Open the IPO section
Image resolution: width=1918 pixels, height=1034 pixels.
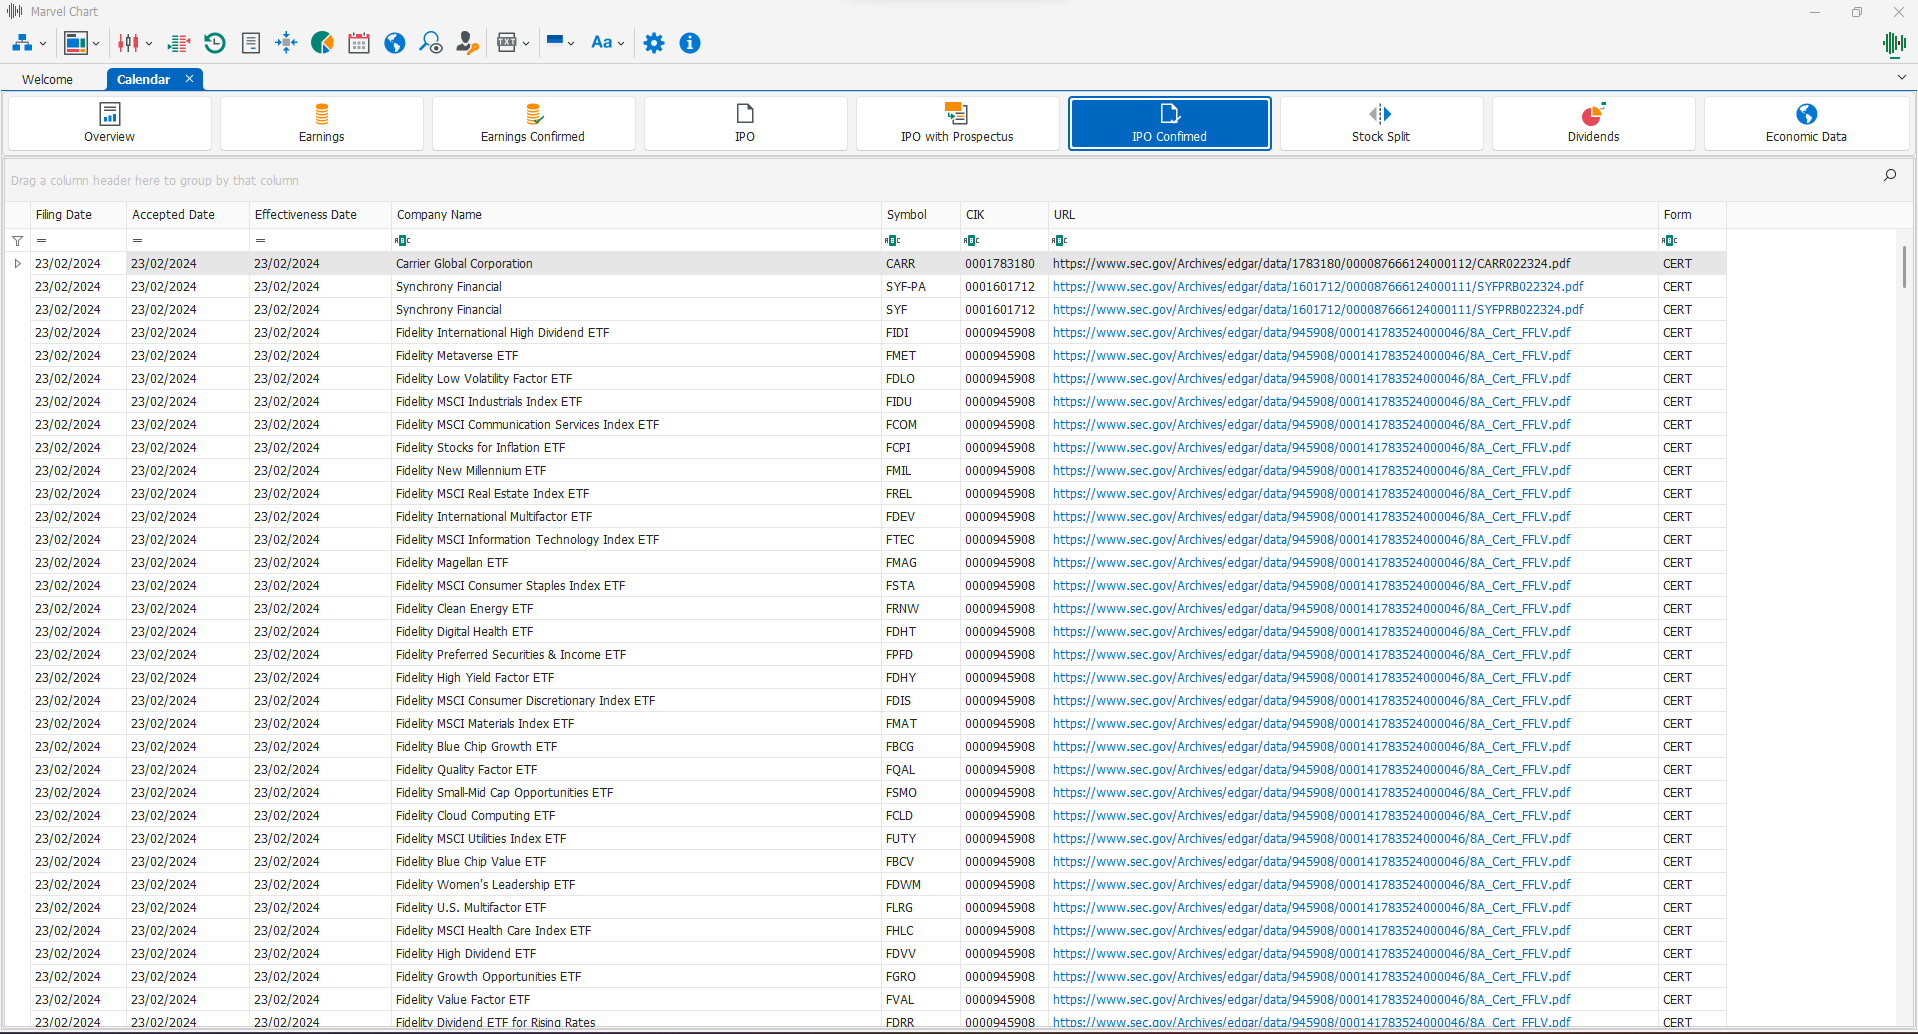pos(745,123)
